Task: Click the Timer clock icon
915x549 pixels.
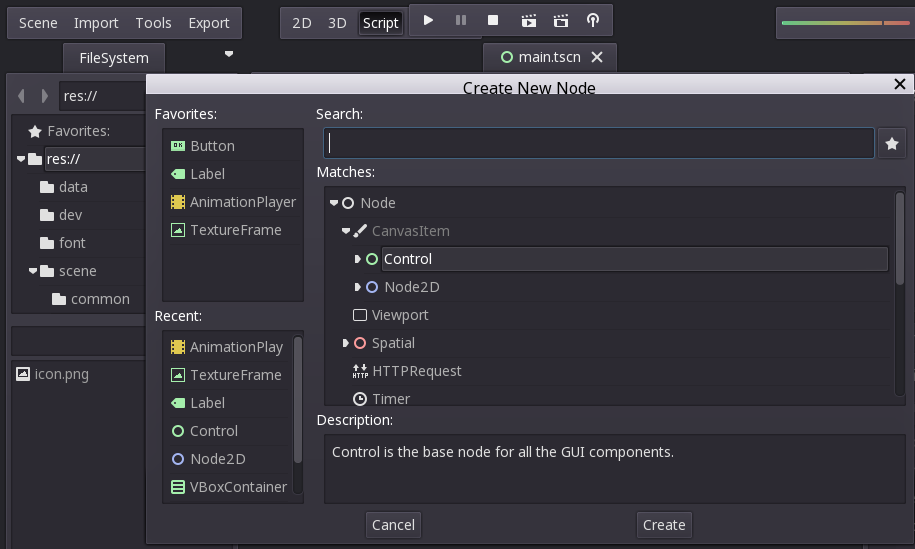Action: click(360, 399)
